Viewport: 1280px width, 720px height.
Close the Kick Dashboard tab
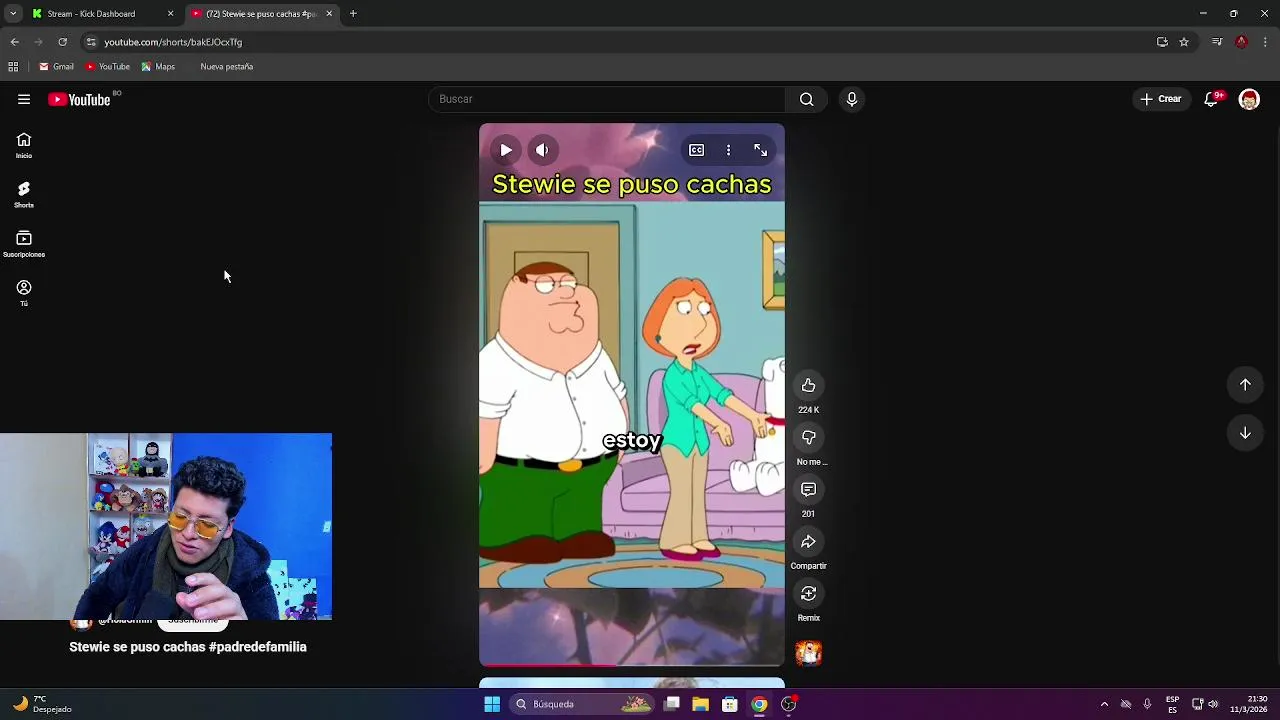pyautogui.click(x=170, y=14)
